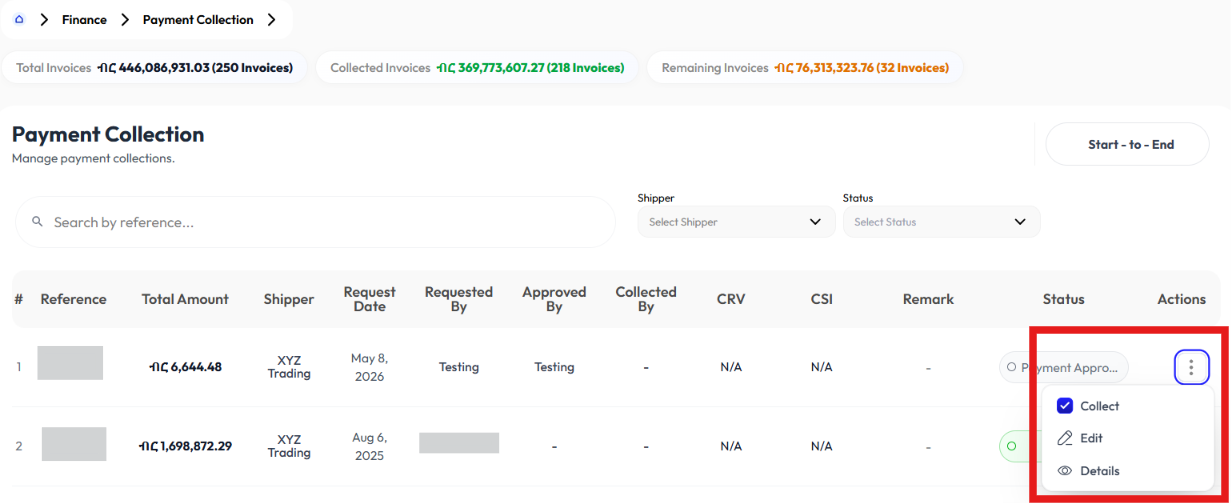Open the Select Shipper dropdown
Image resolution: width=1231 pixels, height=503 pixels.
(736, 222)
